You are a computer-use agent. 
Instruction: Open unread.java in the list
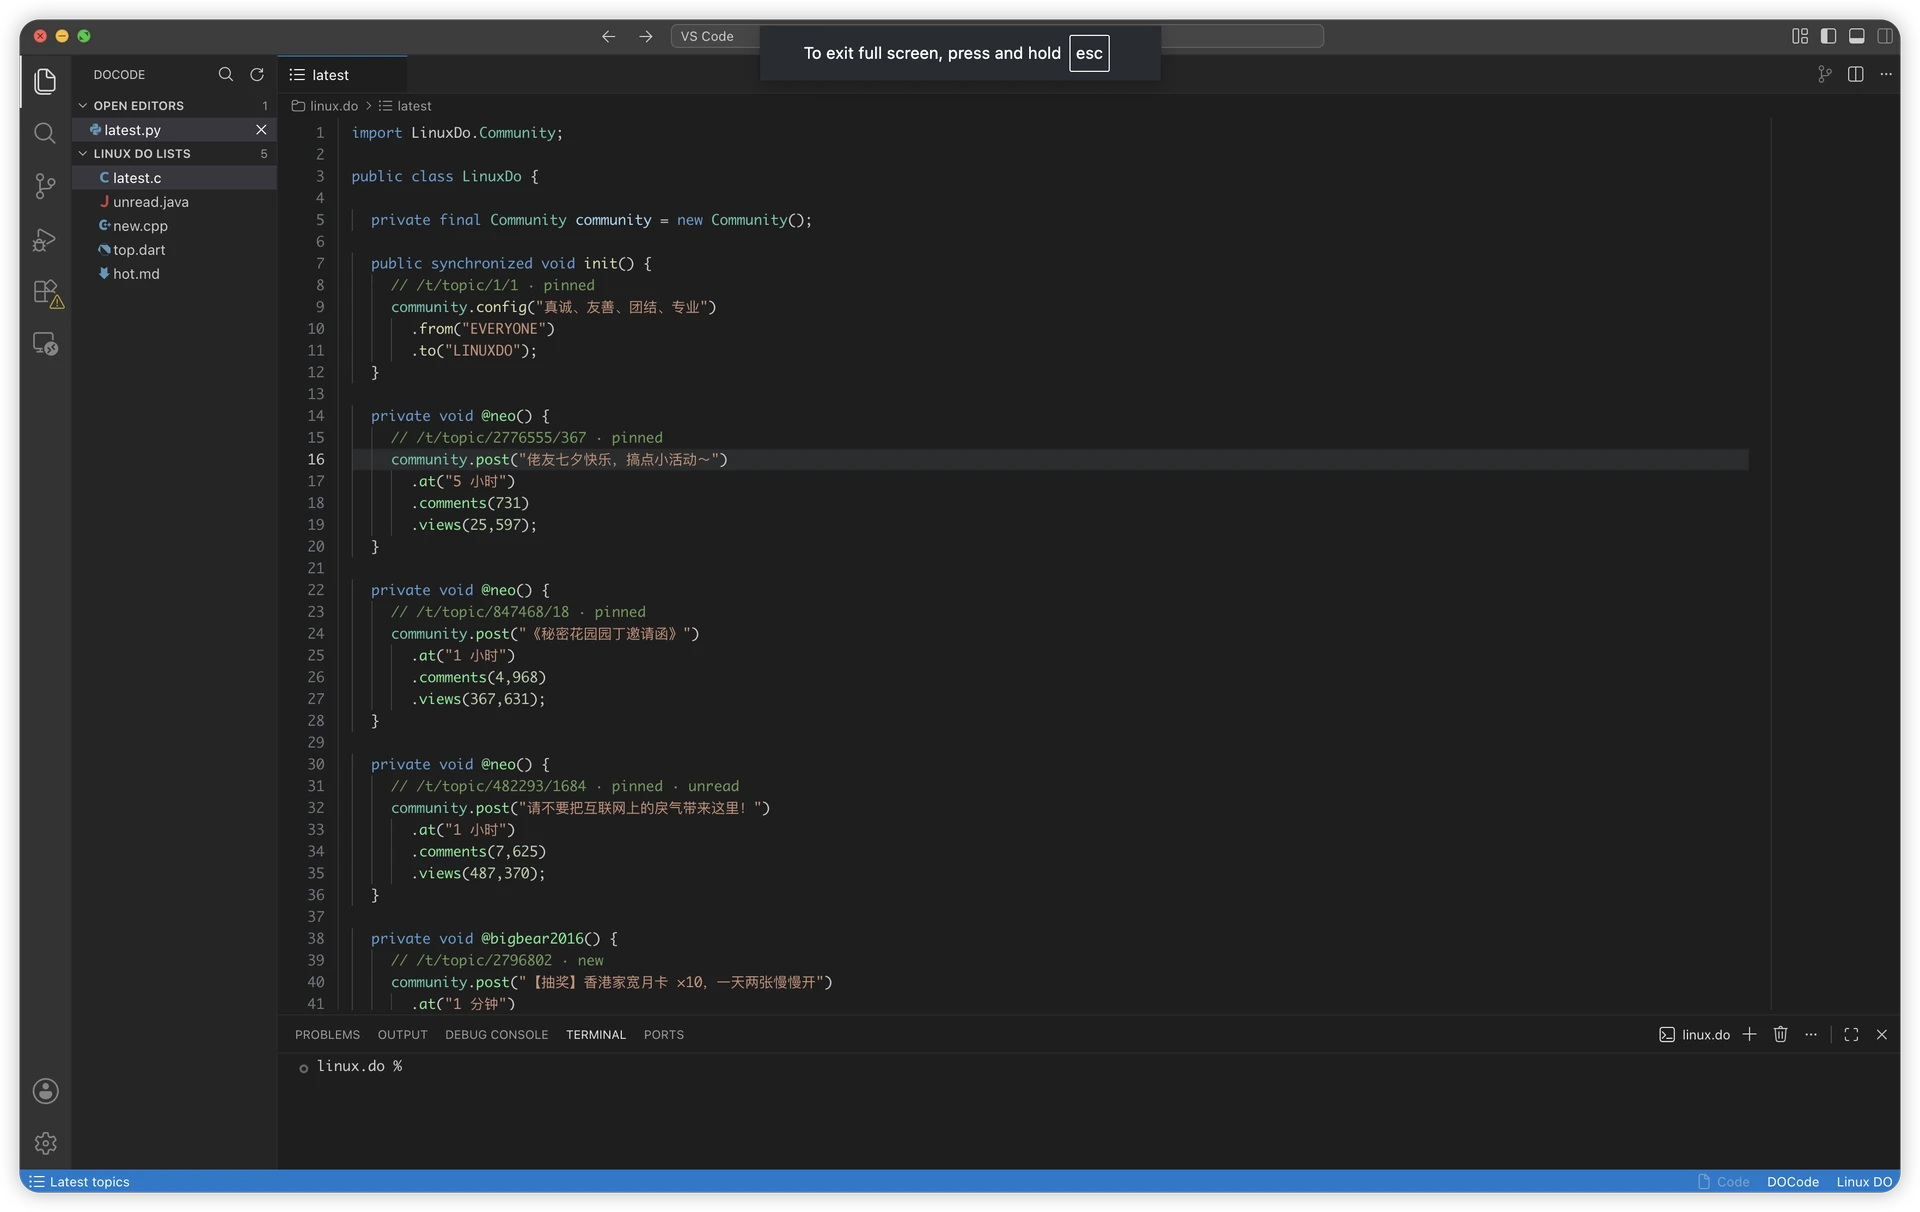coord(174,202)
